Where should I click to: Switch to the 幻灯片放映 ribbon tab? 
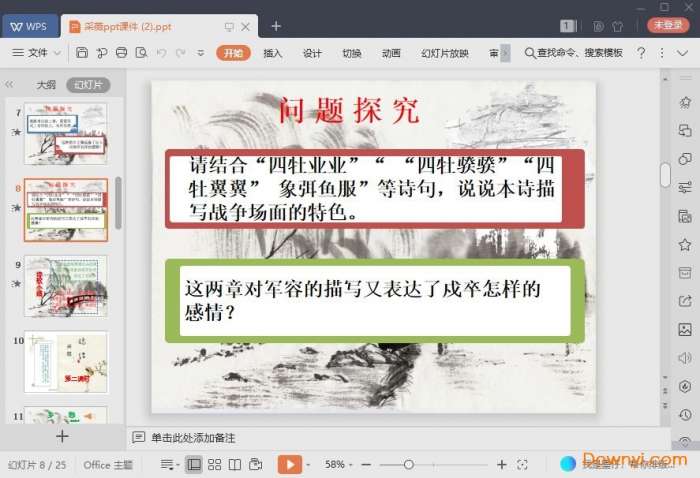click(445, 53)
